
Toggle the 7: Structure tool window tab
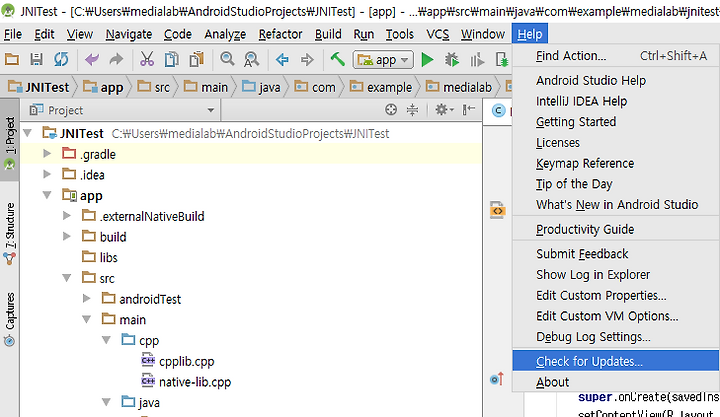click(x=10, y=232)
